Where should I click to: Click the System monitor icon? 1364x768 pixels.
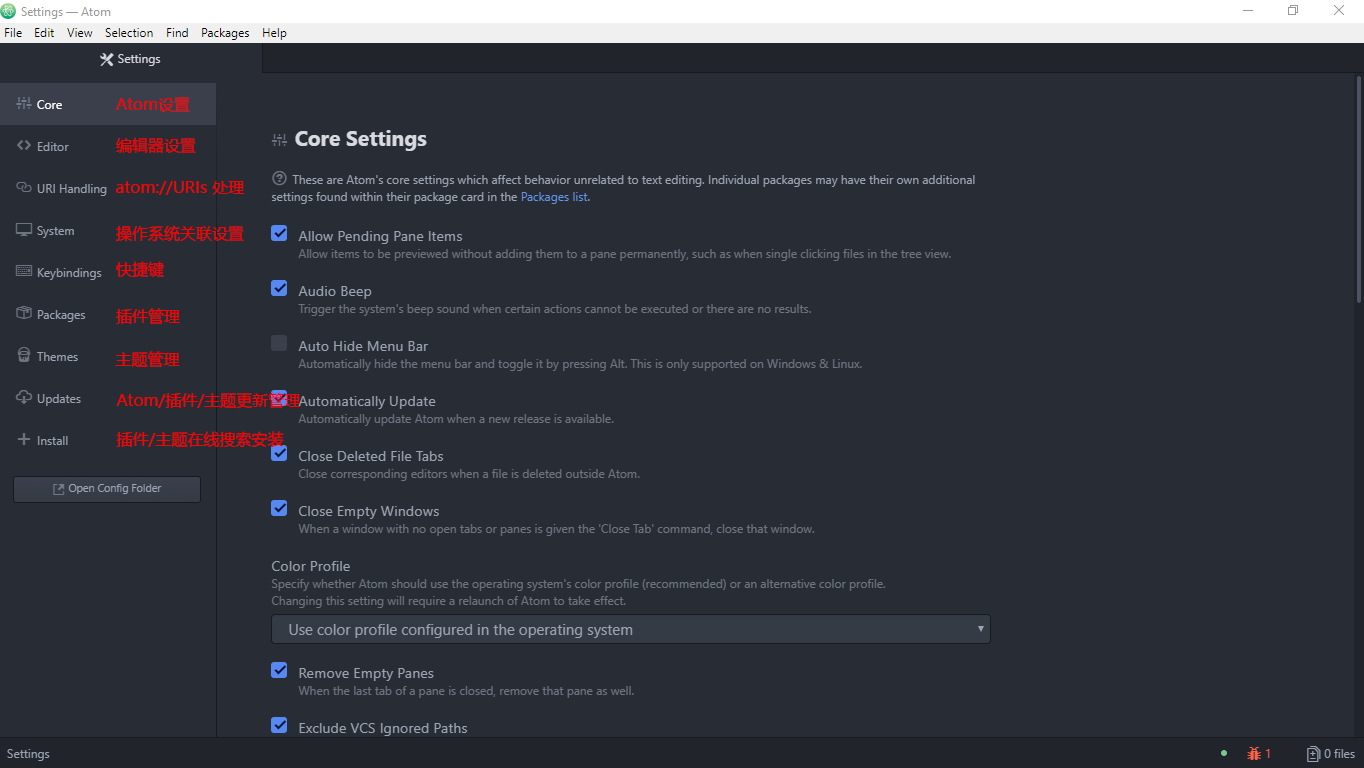pyautogui.click(x=24, y=230)
